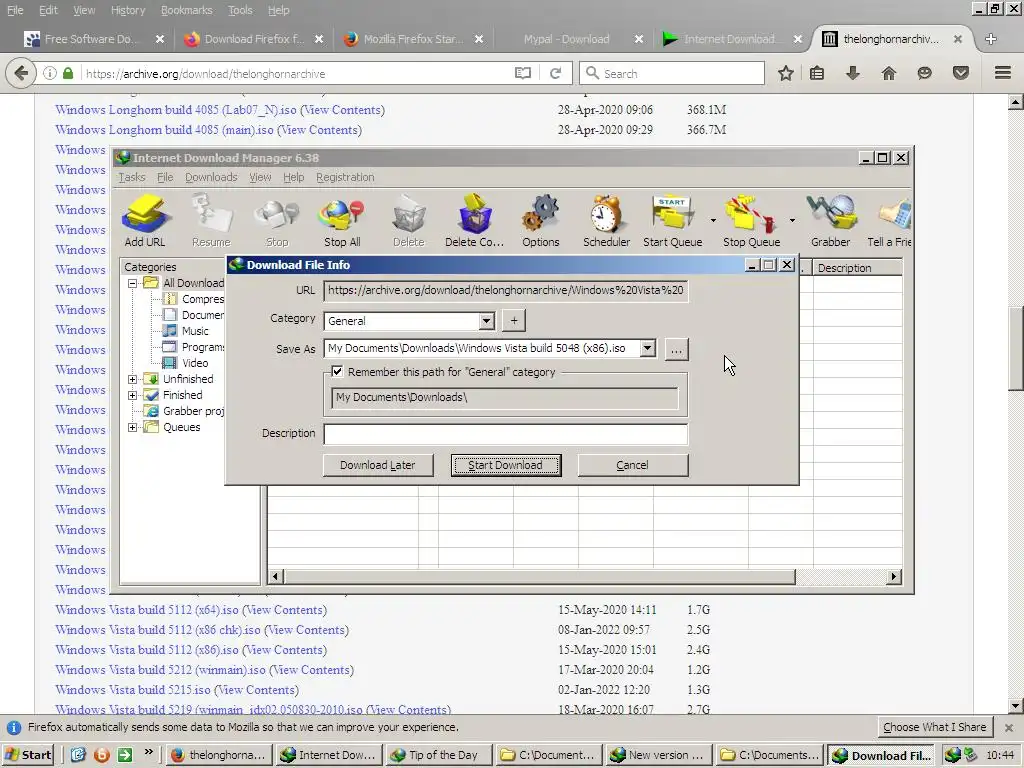
Task: Open Windows Longhorn build 4085 (main).iso link
Action: pyautogui.click(x=164, y=130)
